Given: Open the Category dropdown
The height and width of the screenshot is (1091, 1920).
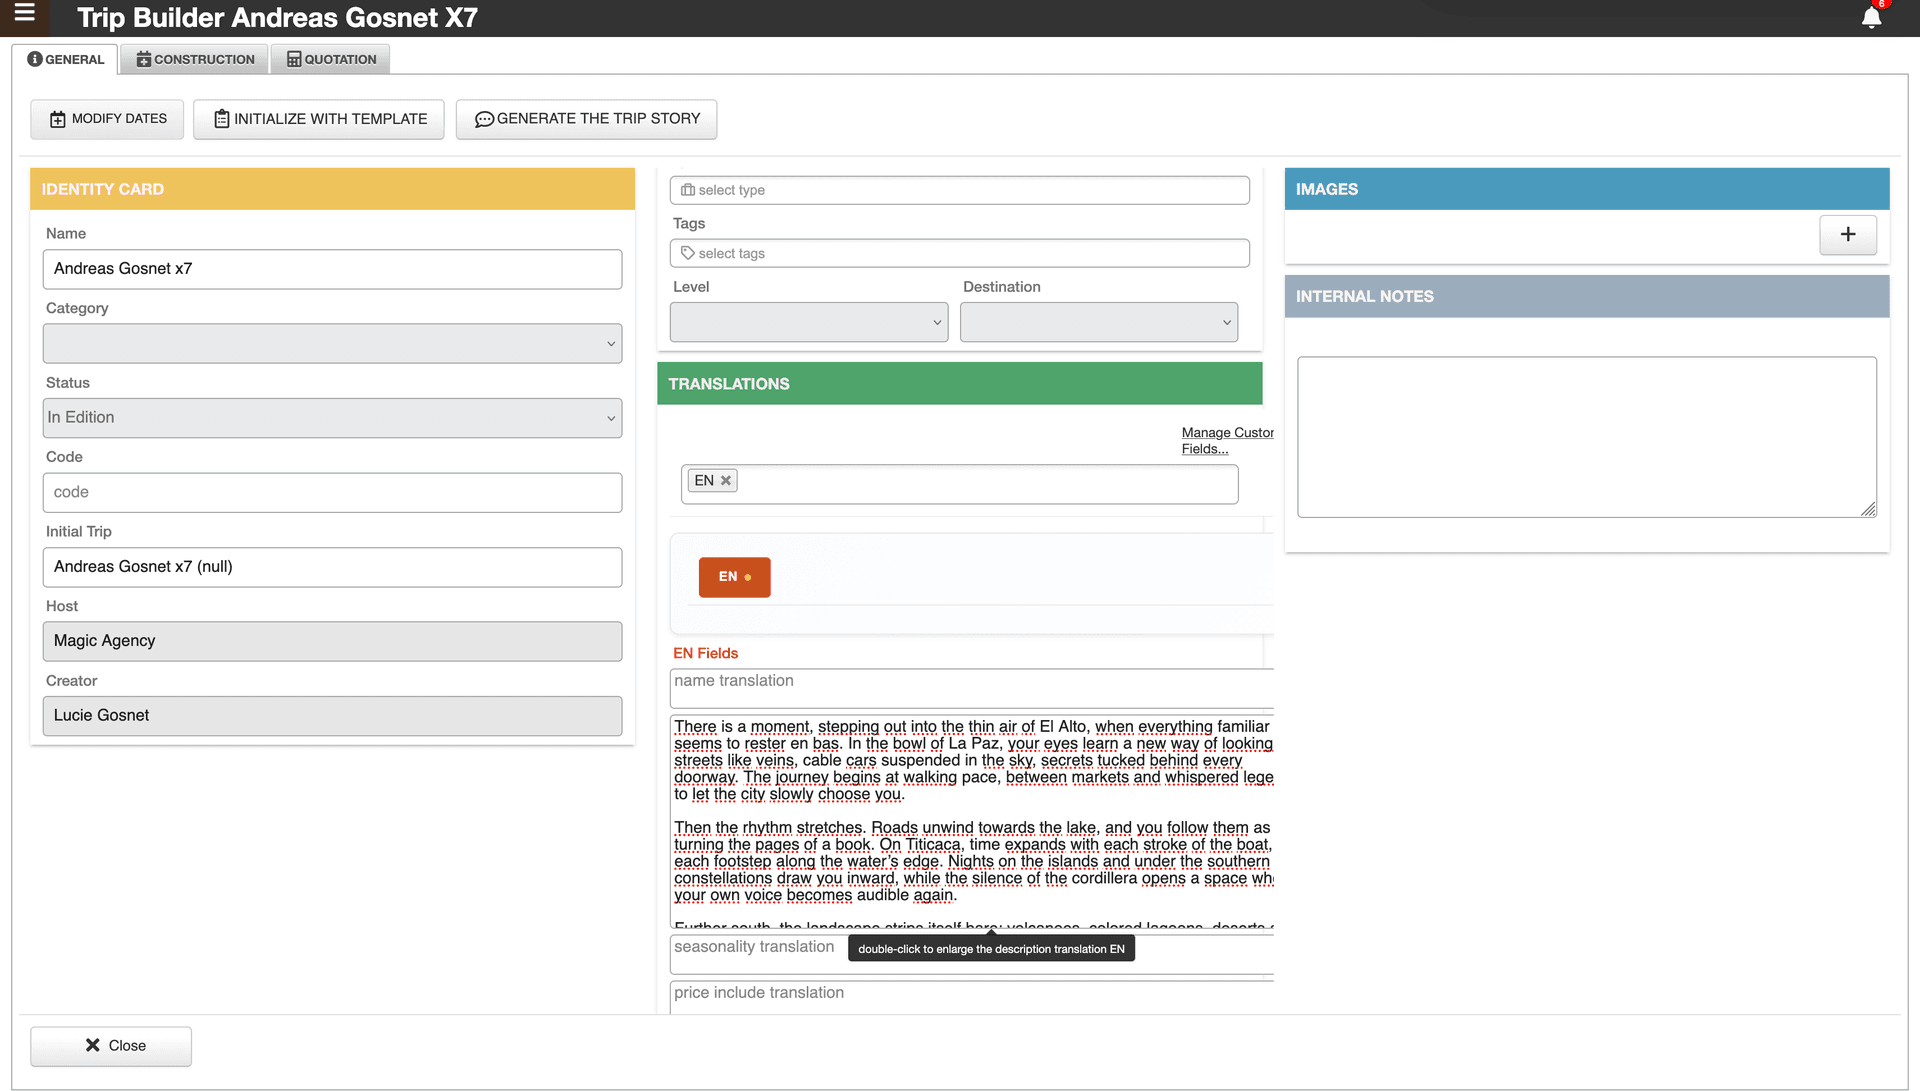Looking at the screenshot, I should pyautogui.click(x=332, y=343).
